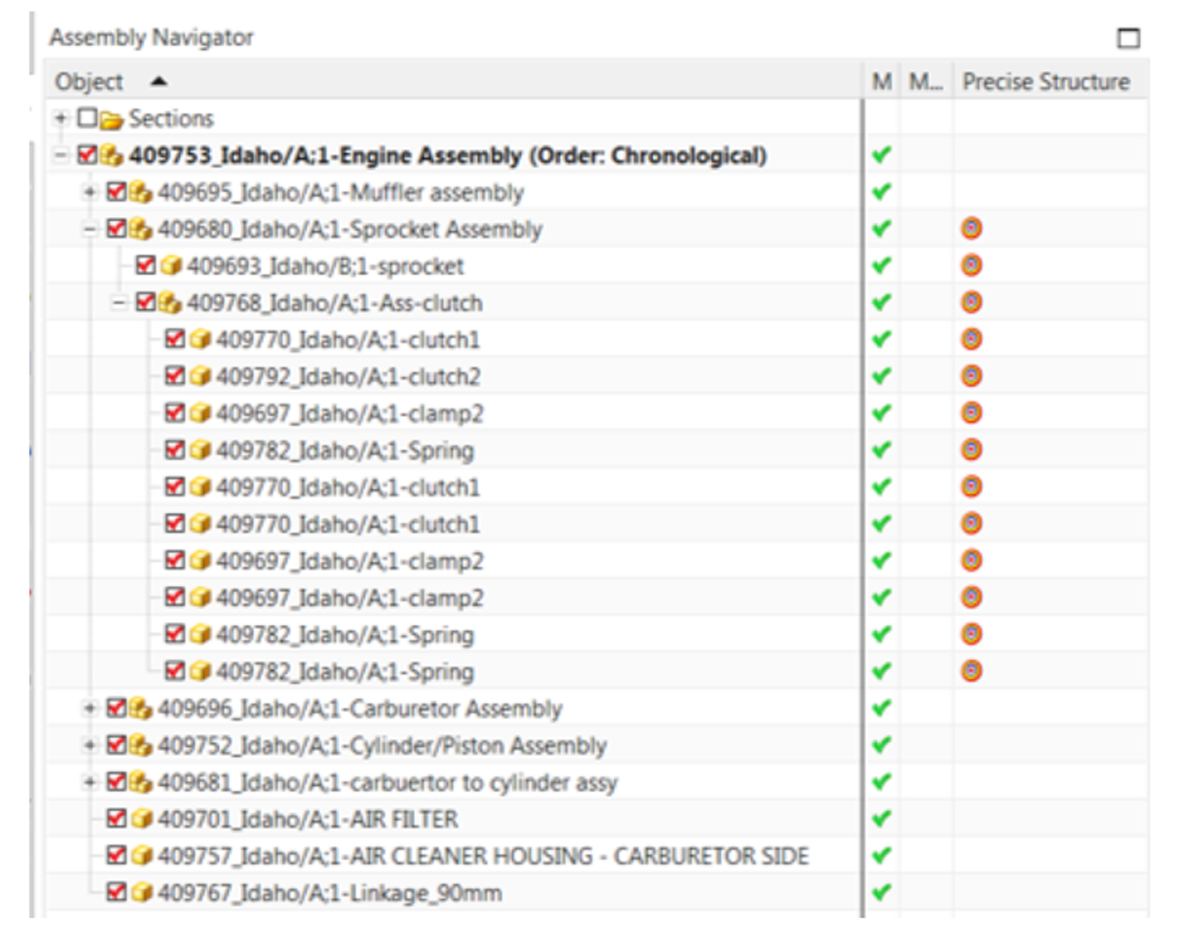Image resolution: width=1181 pixels, height=944 pixels.
Task: Click the Engine Assembly assembly icon
Action: [111, 156]
